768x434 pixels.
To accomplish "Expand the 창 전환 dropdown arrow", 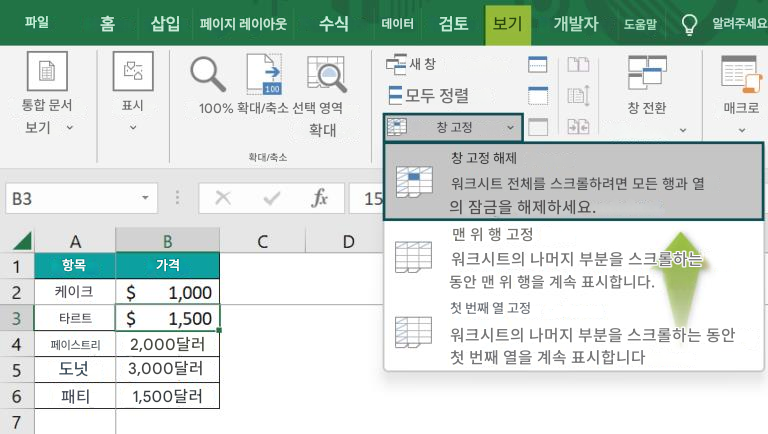I will pyautogui.click(x=683, y=130).
